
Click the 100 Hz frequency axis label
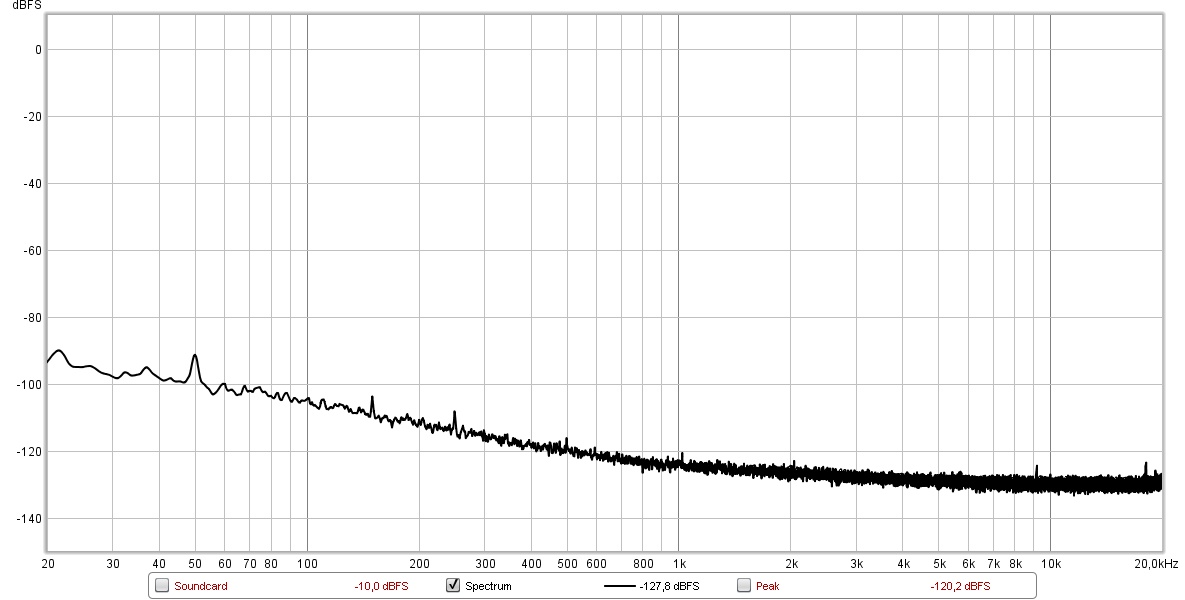[x=307, y=564]
